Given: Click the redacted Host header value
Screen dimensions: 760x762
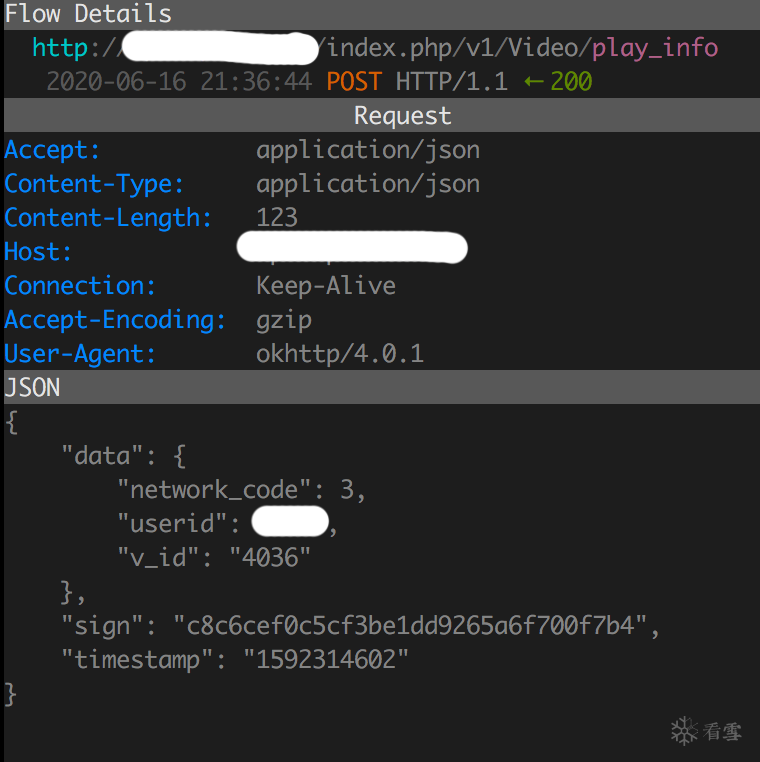Looking at the screenshot, I should (352, 249).
